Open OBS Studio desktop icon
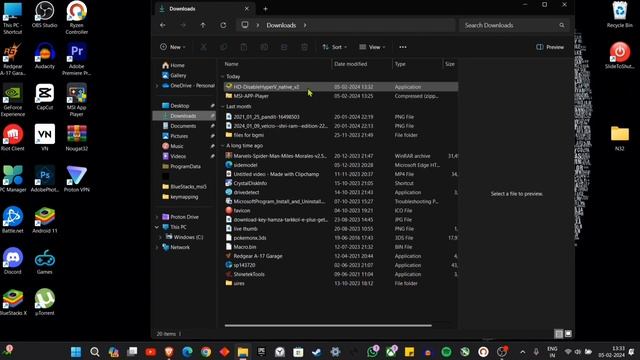 pyautogui.click(x=44, y=15)
